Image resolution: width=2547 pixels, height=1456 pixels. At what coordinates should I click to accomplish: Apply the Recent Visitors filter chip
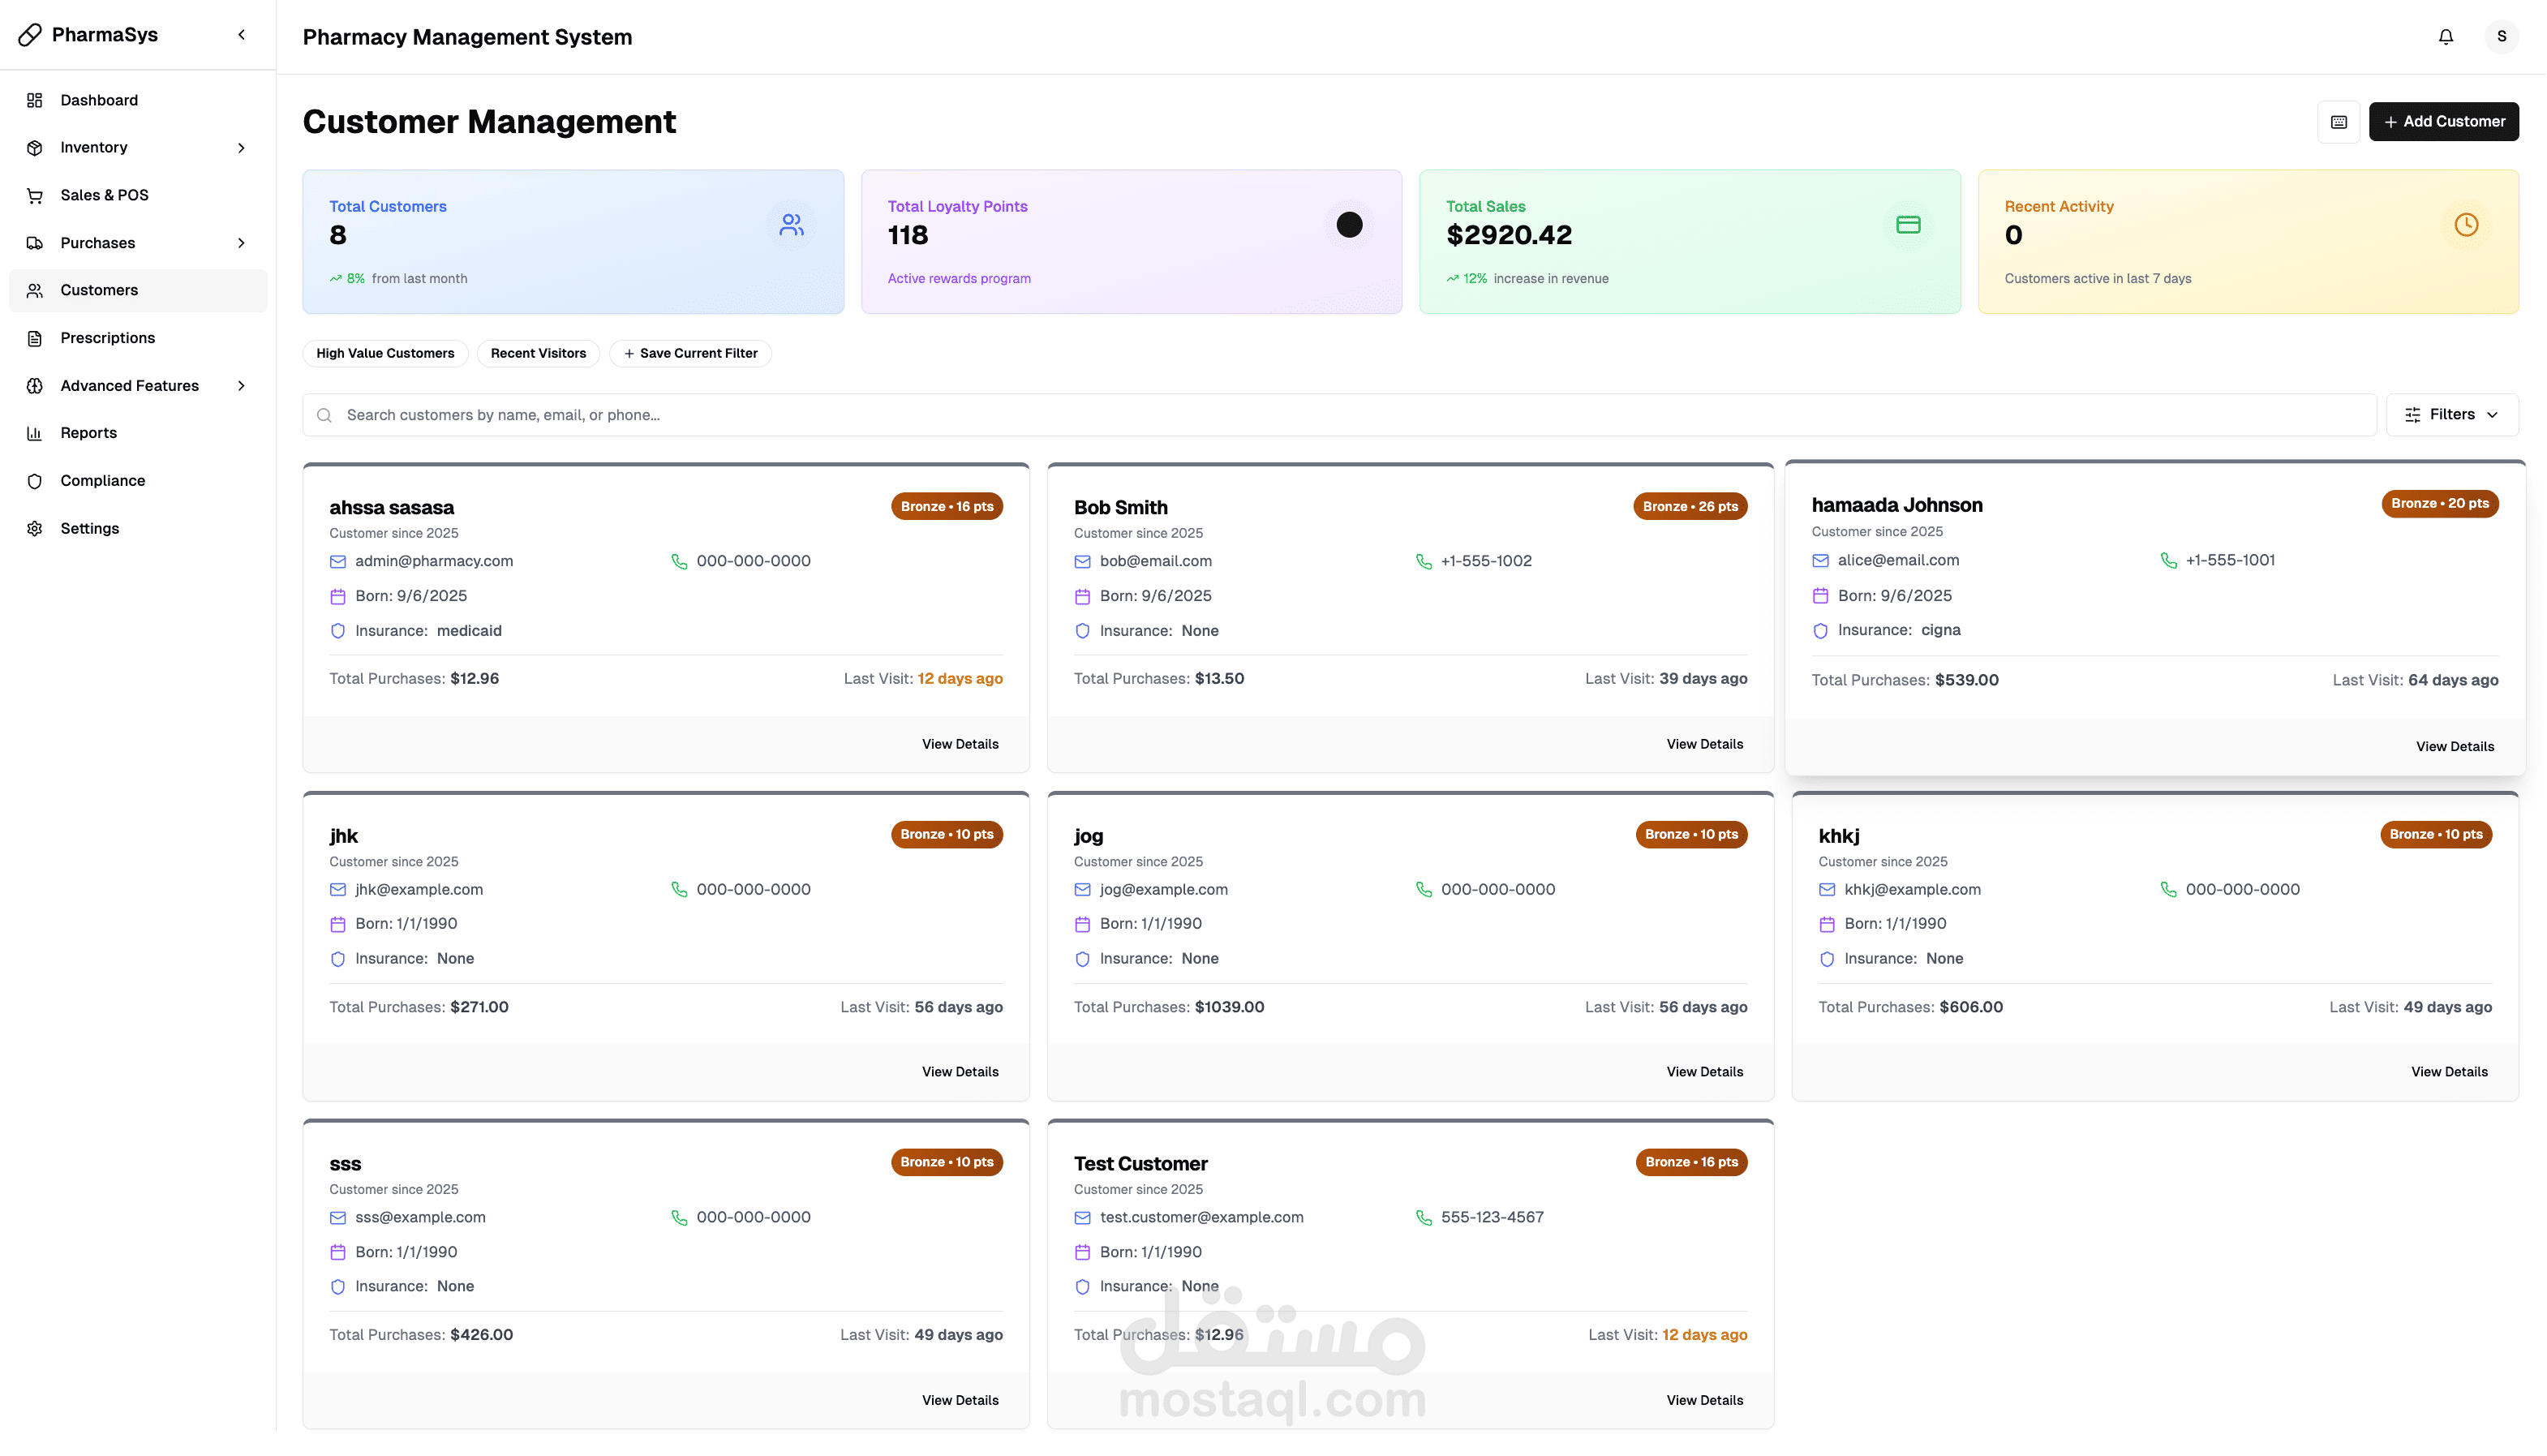[538, 354]
